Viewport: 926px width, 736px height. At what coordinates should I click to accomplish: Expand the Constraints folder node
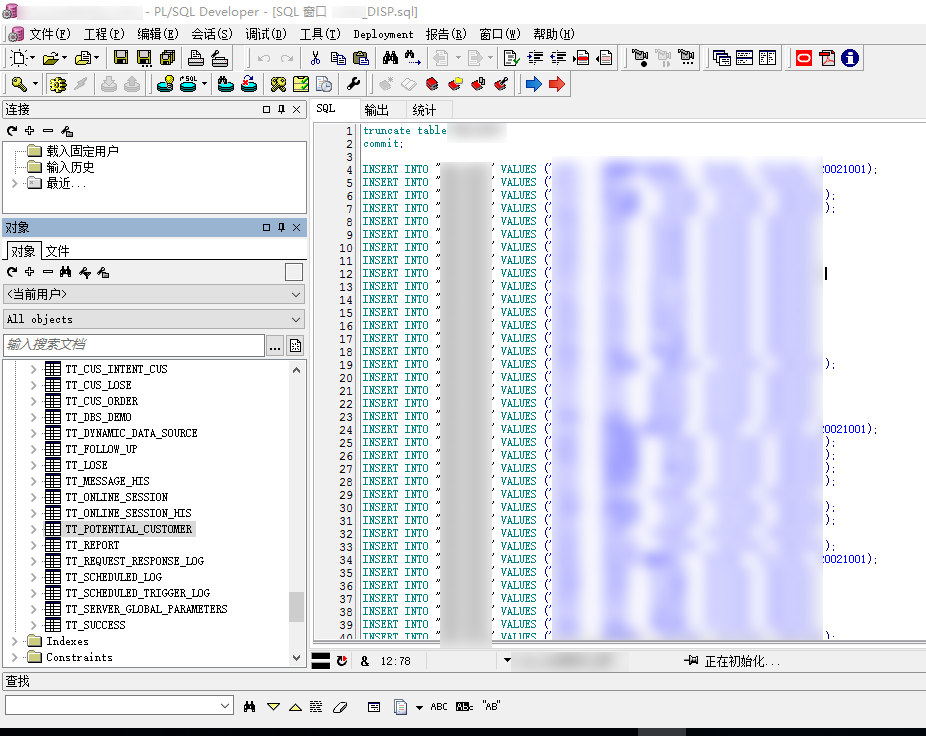(x=15, y=657)
